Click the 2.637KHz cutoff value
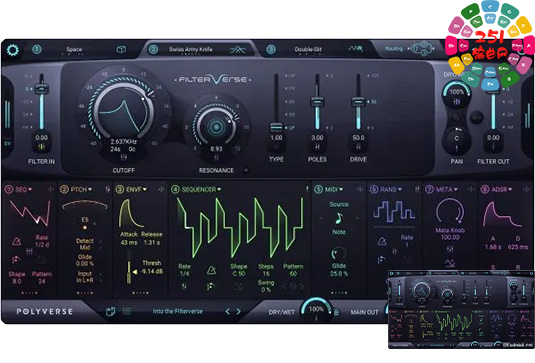The image size is (535, 363). pyautogui.click(x=124, y=142)
